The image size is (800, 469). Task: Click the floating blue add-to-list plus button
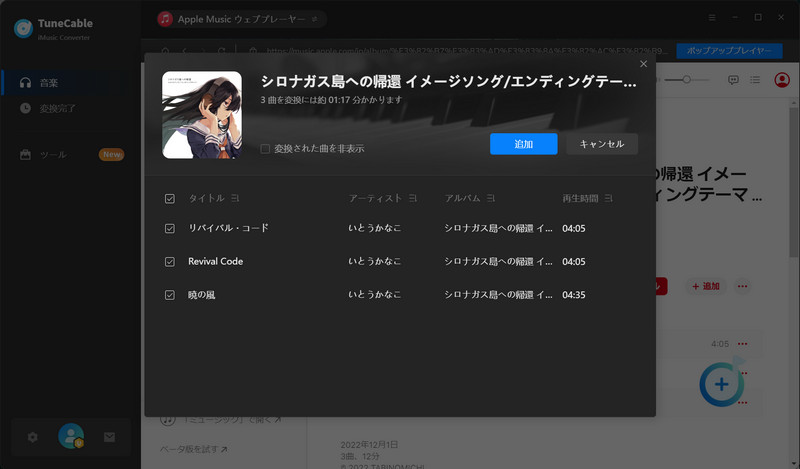[721, 384]
